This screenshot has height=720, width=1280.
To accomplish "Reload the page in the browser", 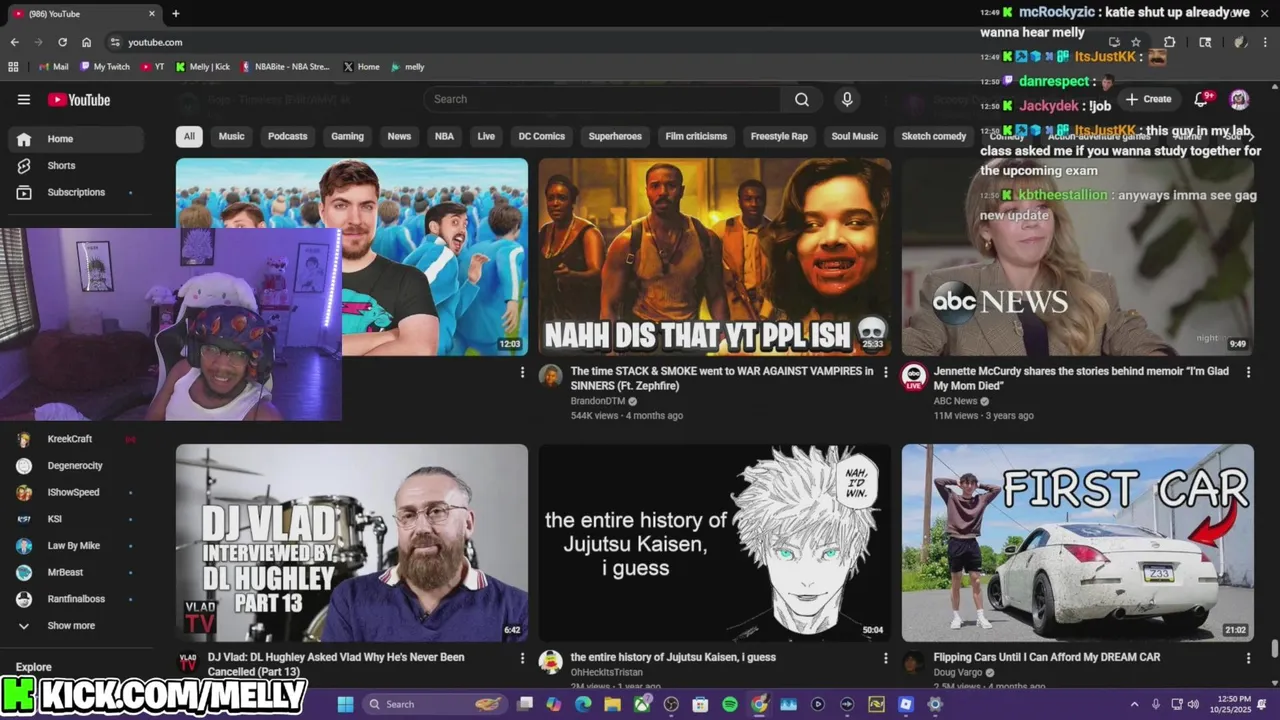I will click(62, 42).
